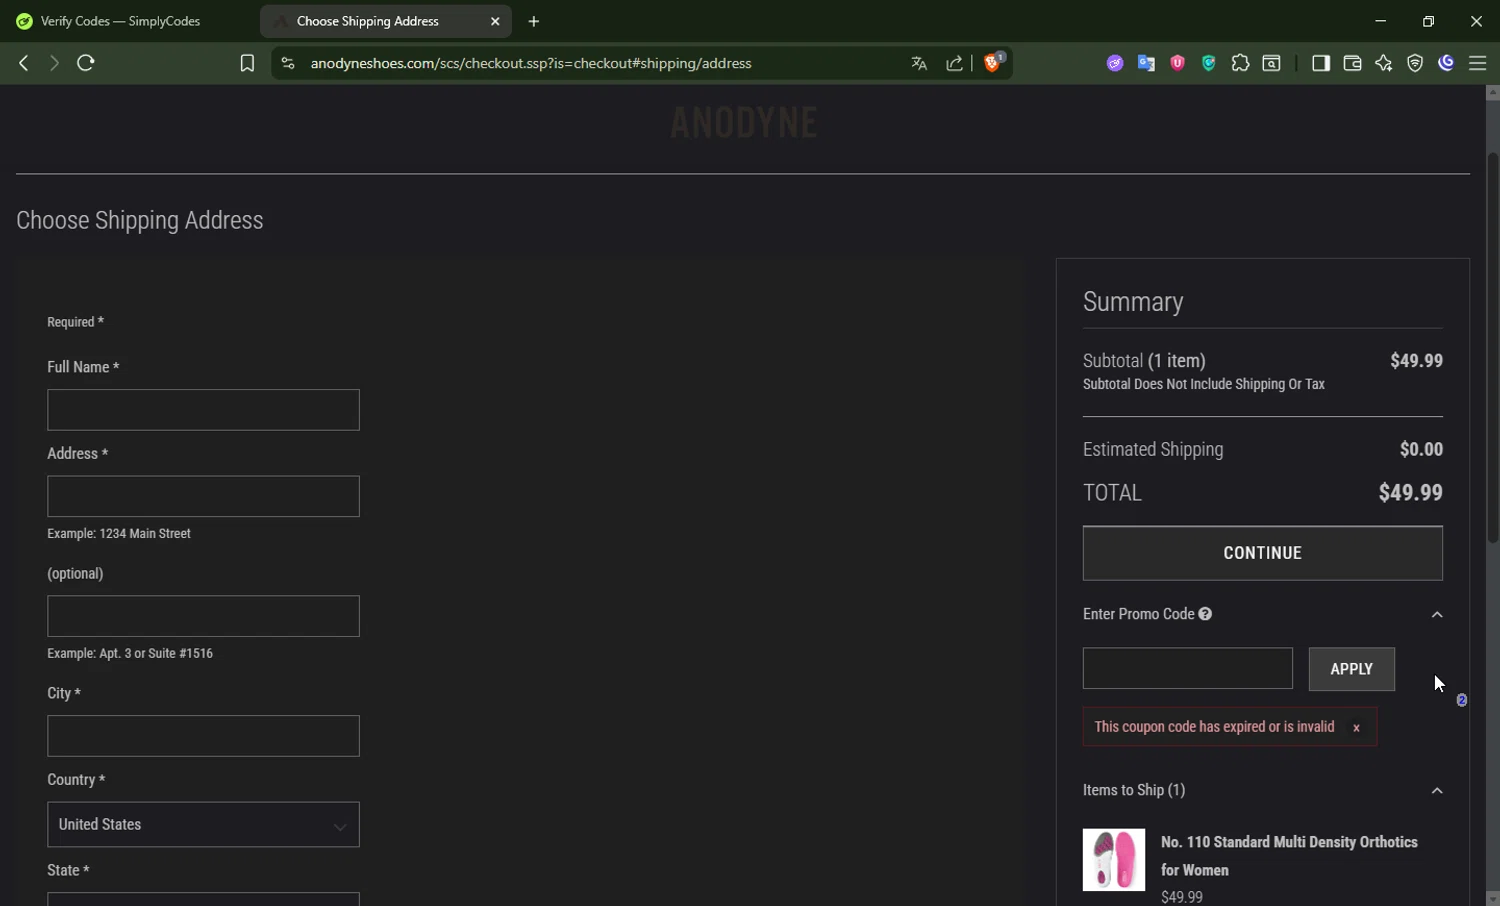Viewport: 1500px width, 906px height.
Task: Toggle the browser sidebar panel
Action: click(x=1321, y=63)
